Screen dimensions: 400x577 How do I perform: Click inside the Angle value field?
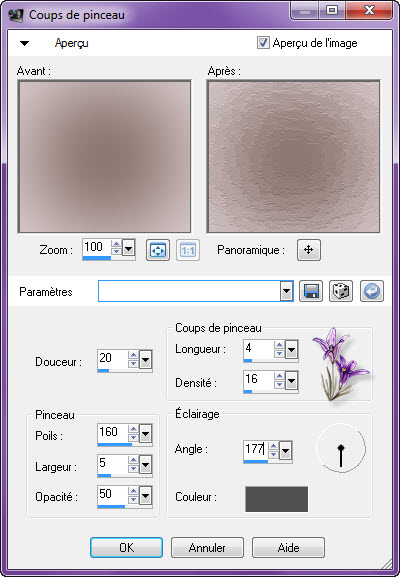coord(255,449)
